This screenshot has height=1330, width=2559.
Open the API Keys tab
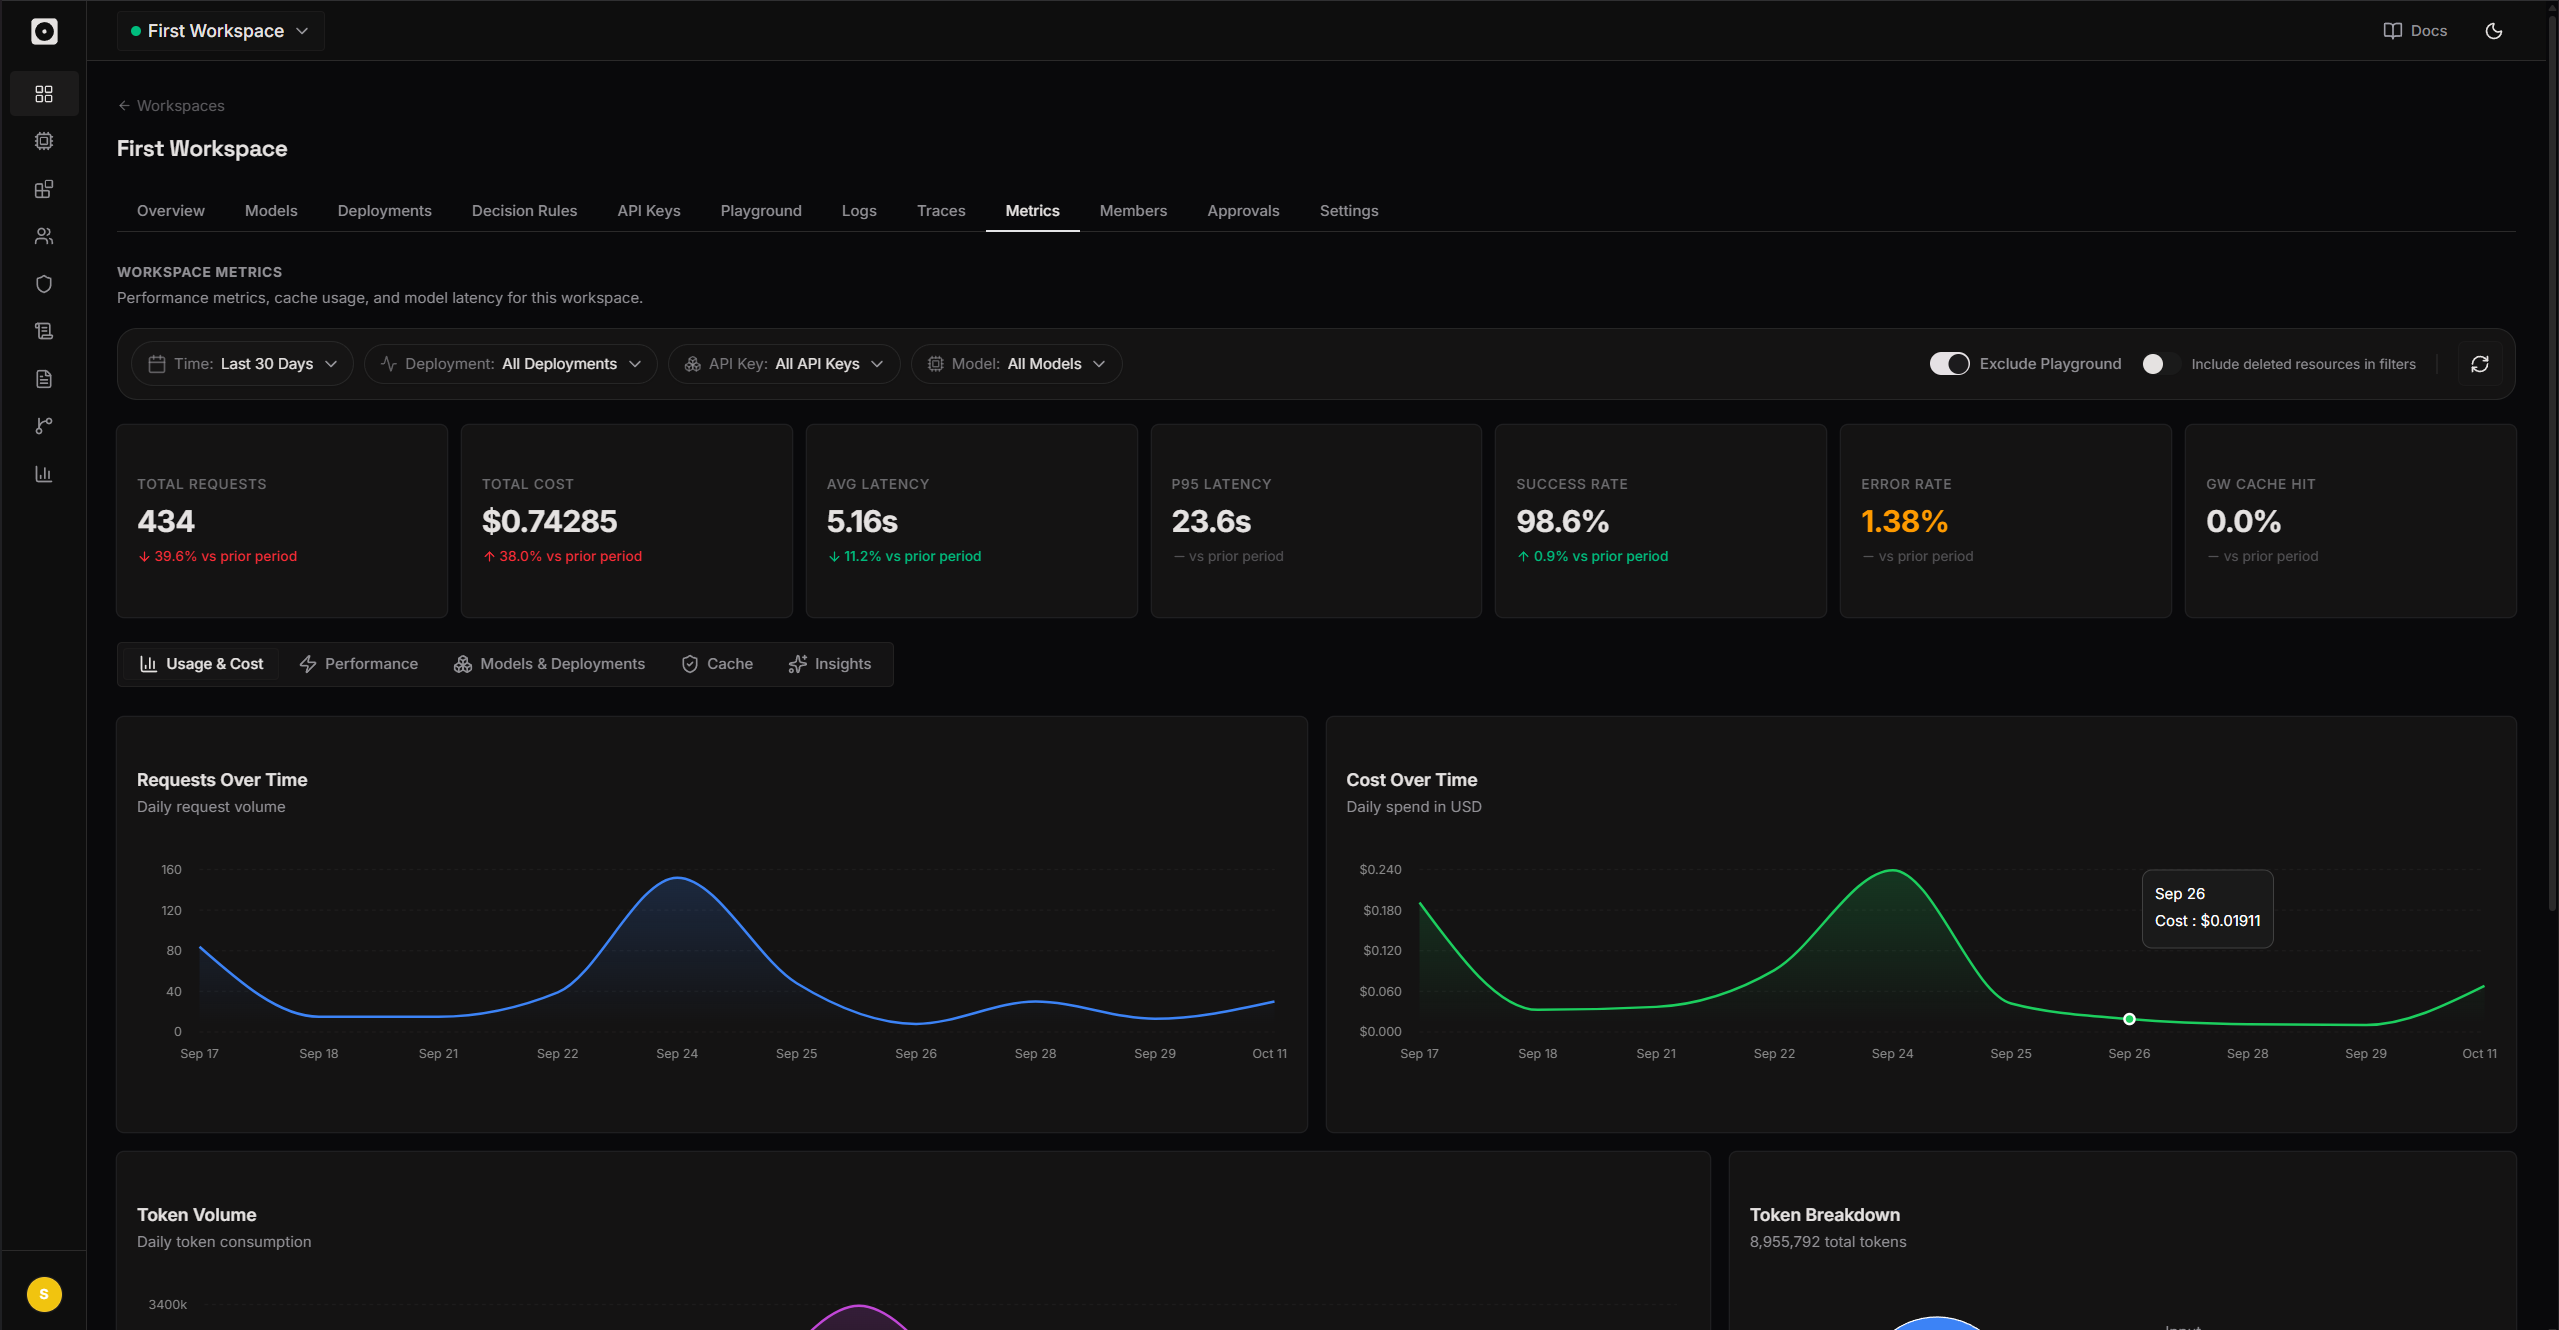click(649, 211)
